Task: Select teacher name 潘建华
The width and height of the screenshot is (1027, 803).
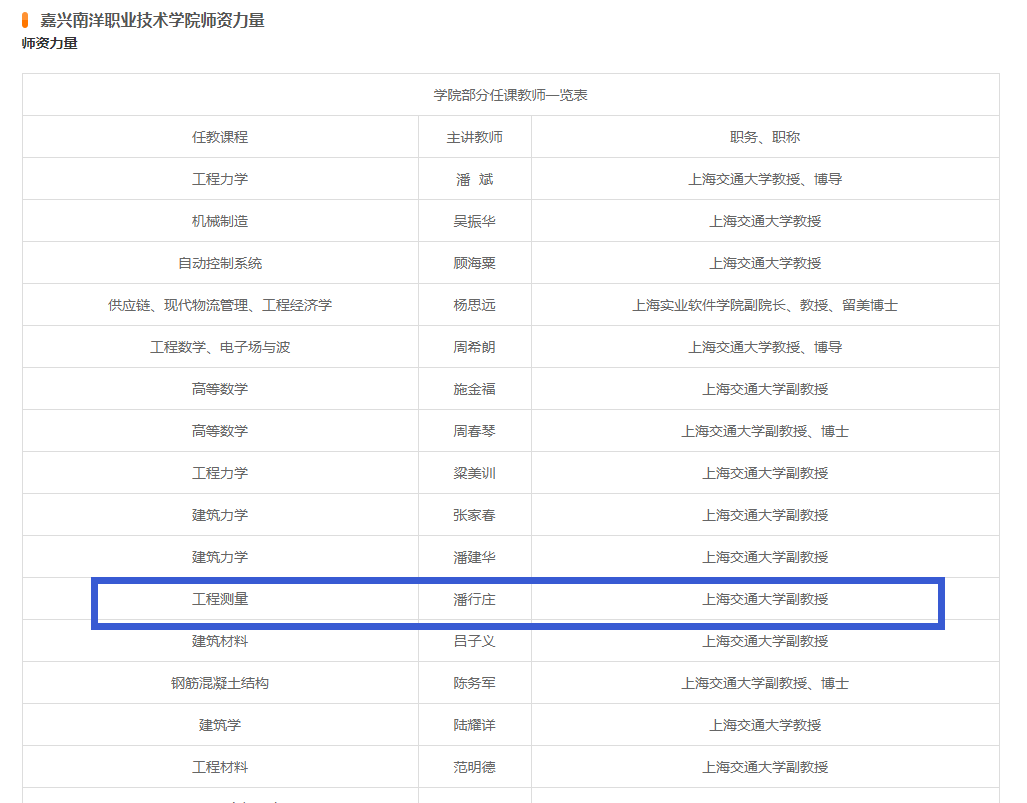Action: point(475,557)
